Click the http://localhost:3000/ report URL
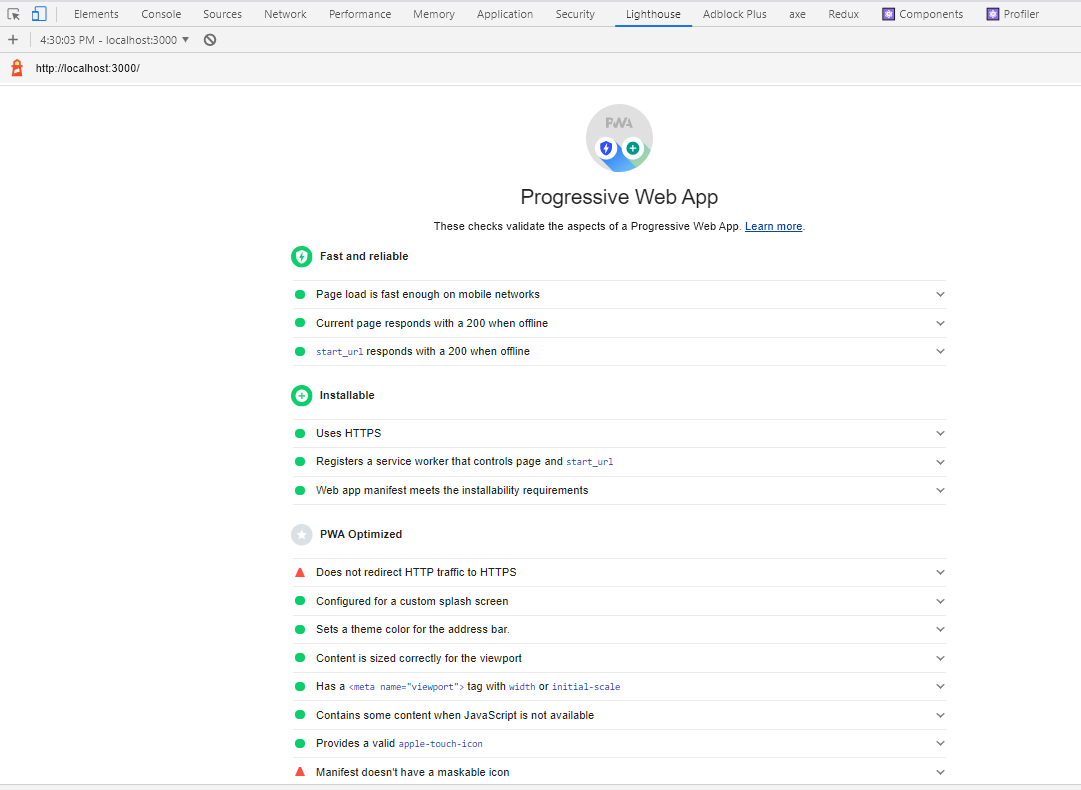Viewport: 1081px width, 790px height. click(88, 68)
